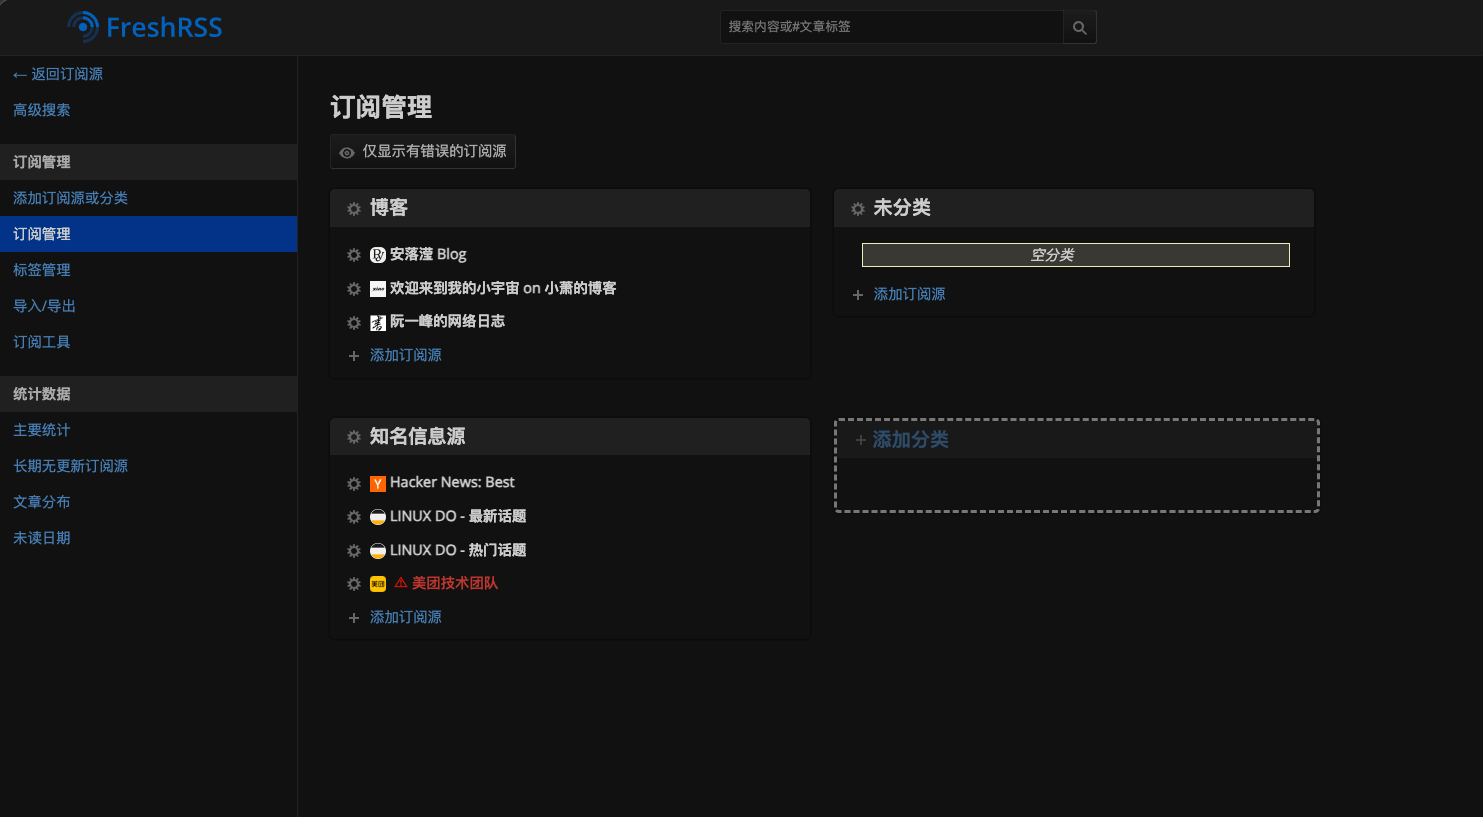Click the search magnifier icon button

(1079, 27)
